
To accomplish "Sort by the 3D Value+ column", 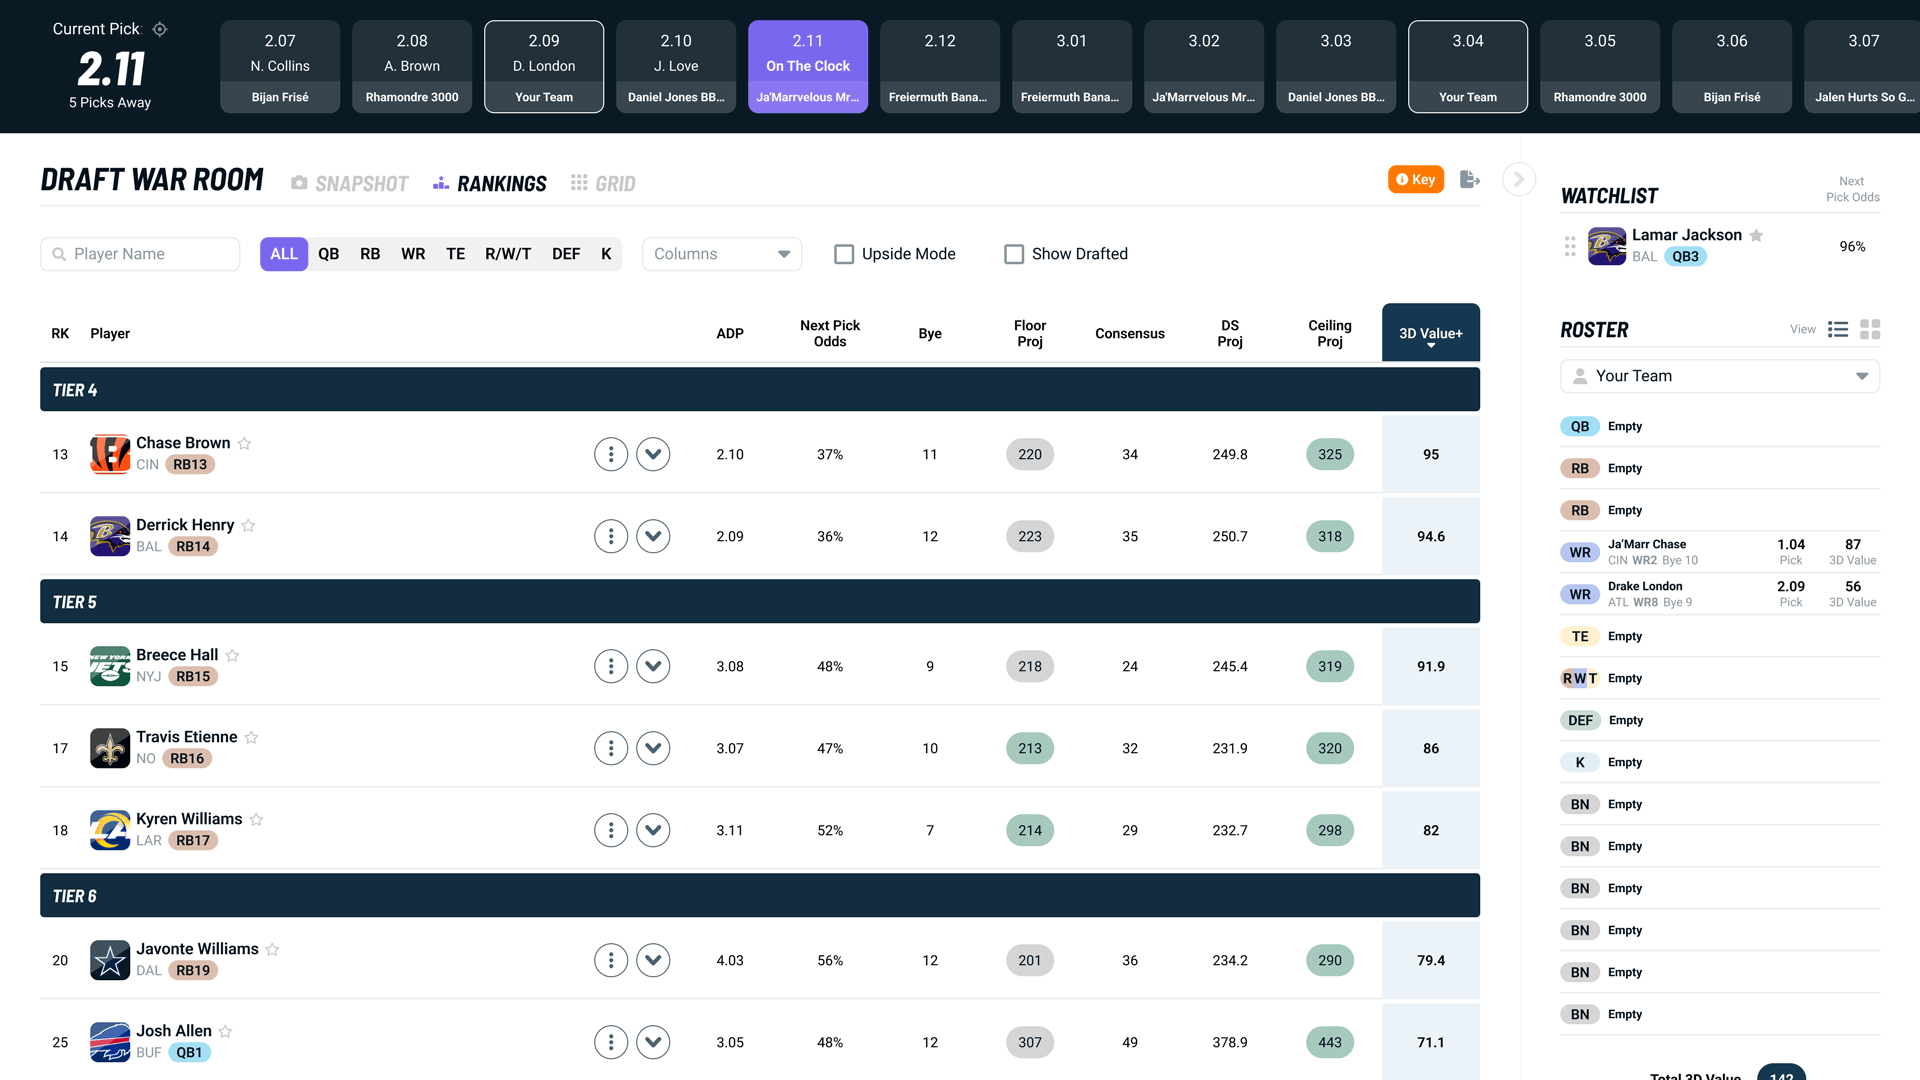I will click(x=1431, y=333).
